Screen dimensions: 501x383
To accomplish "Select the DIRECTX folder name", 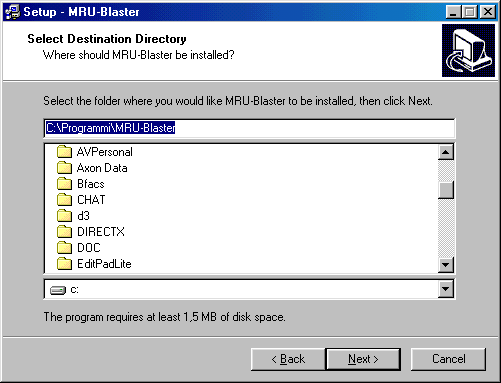I will (101, 232).
